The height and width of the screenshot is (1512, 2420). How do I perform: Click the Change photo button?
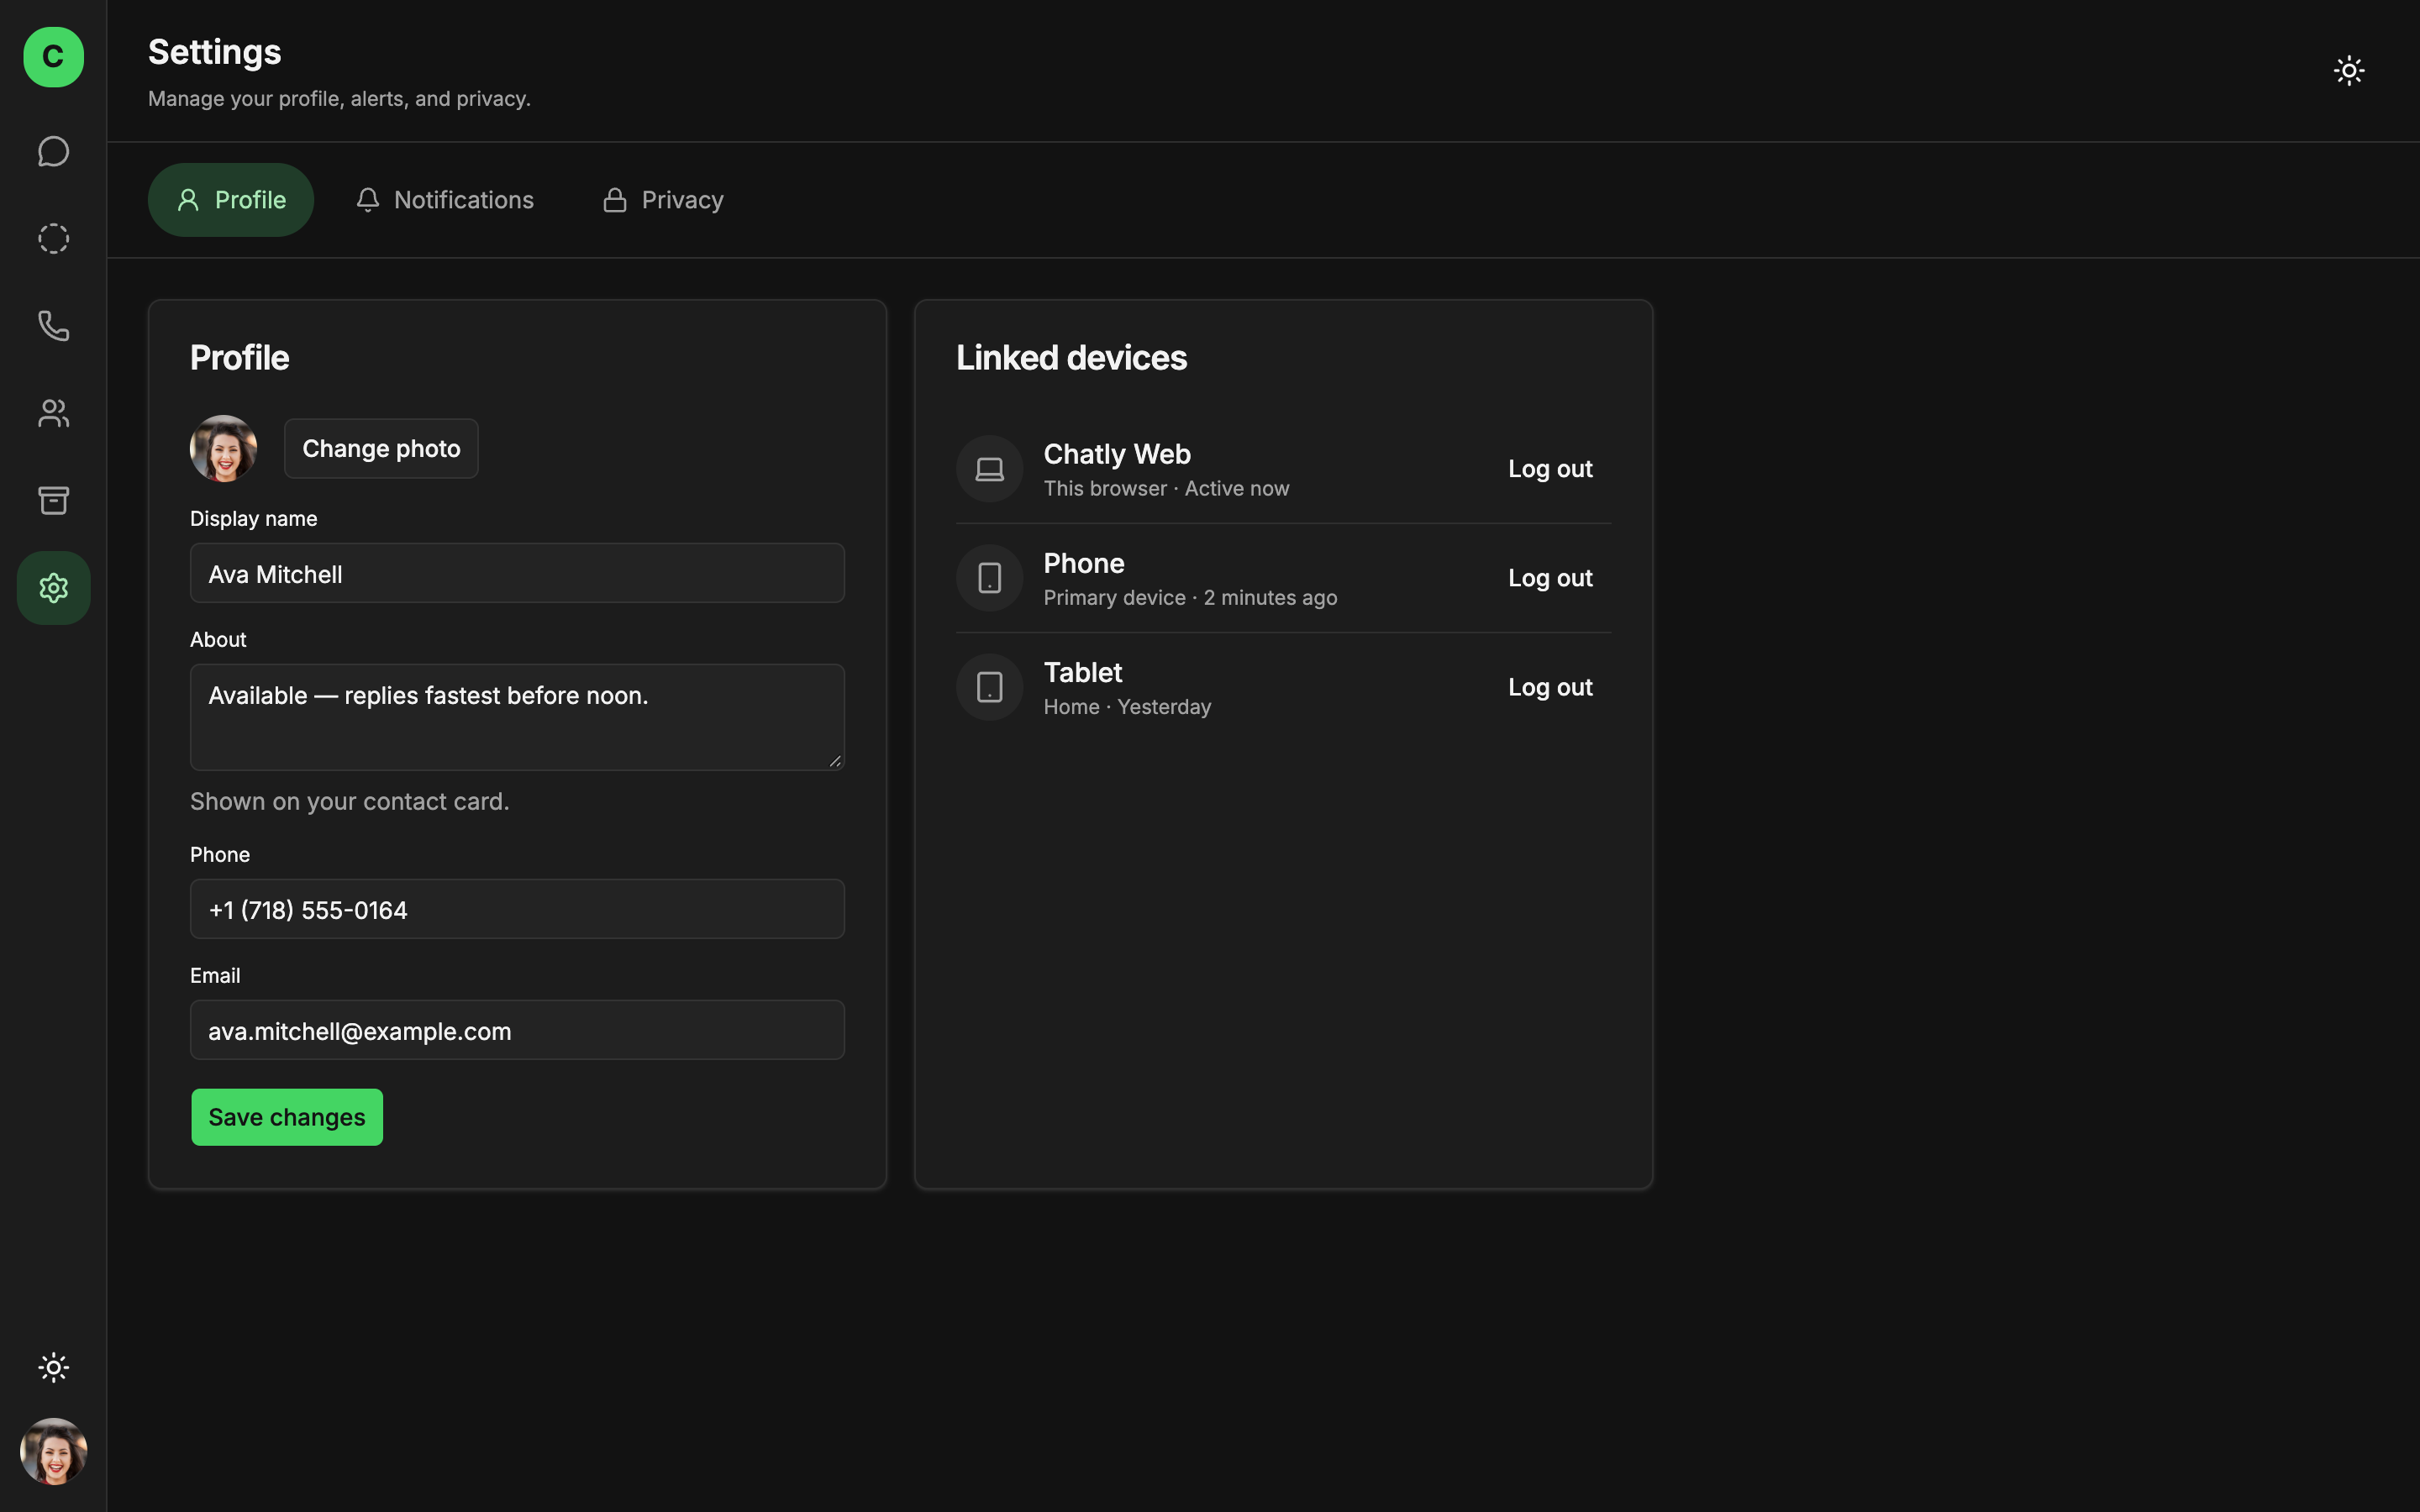tap(381, 448)
